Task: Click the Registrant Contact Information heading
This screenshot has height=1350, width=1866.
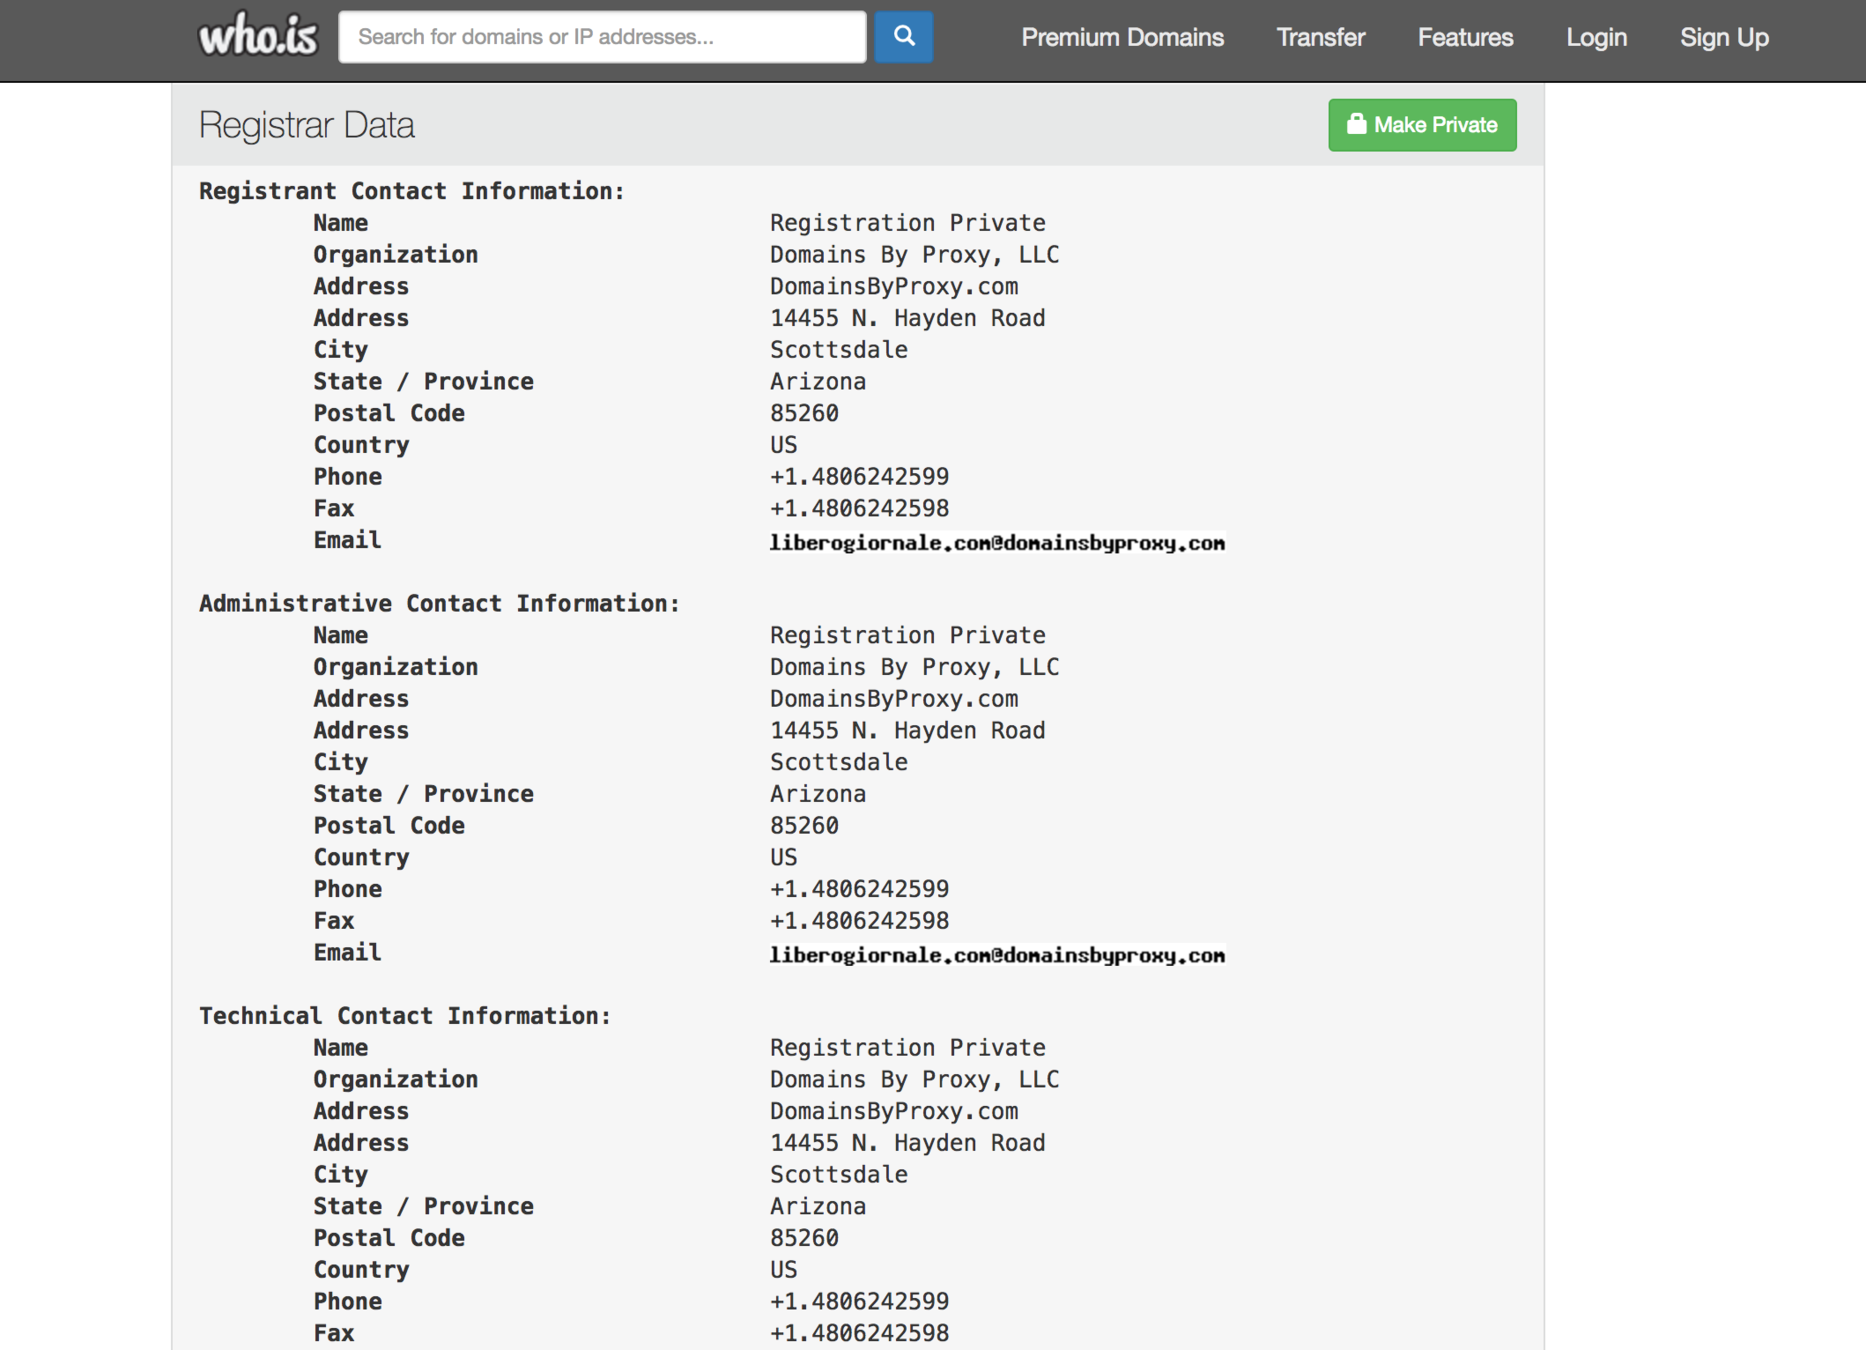Action: (411, 191)
